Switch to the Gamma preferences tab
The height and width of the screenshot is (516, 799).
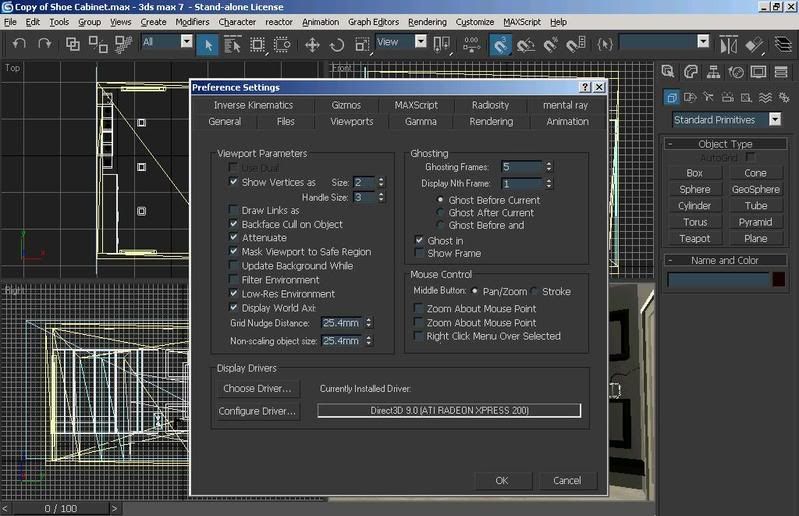click(420, 121)
